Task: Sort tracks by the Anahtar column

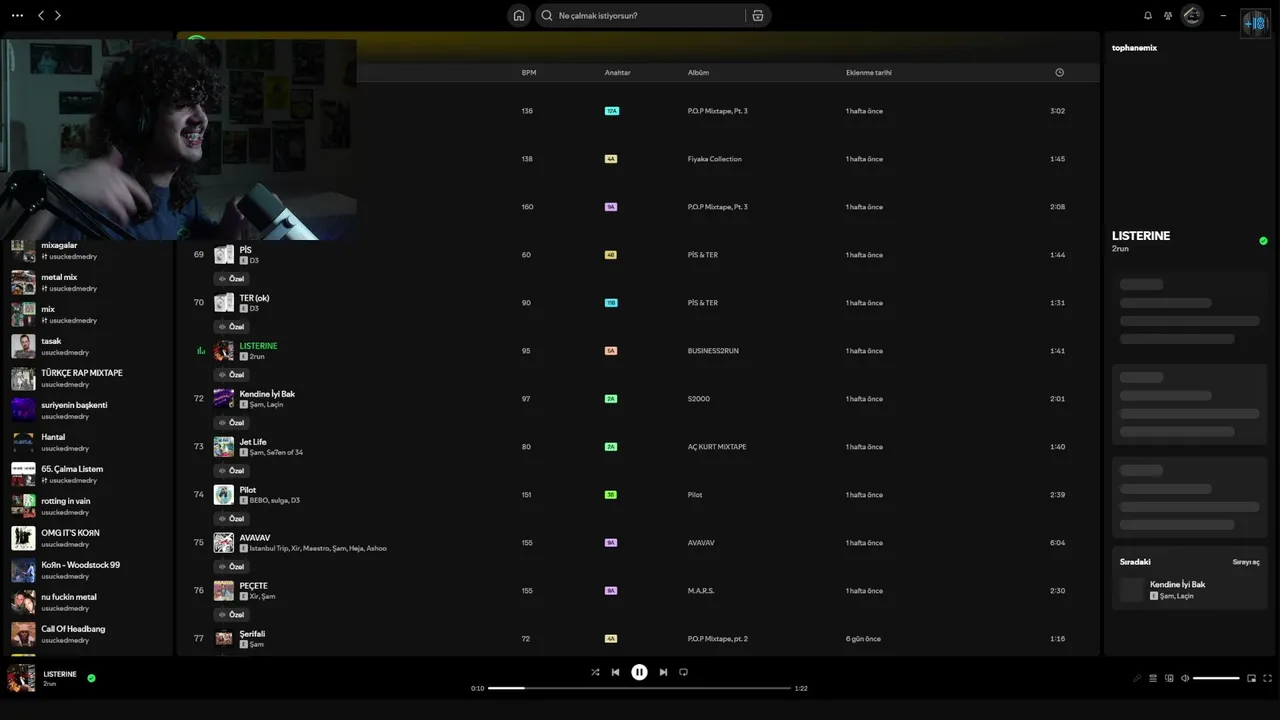Action: [x=617, y=73]
